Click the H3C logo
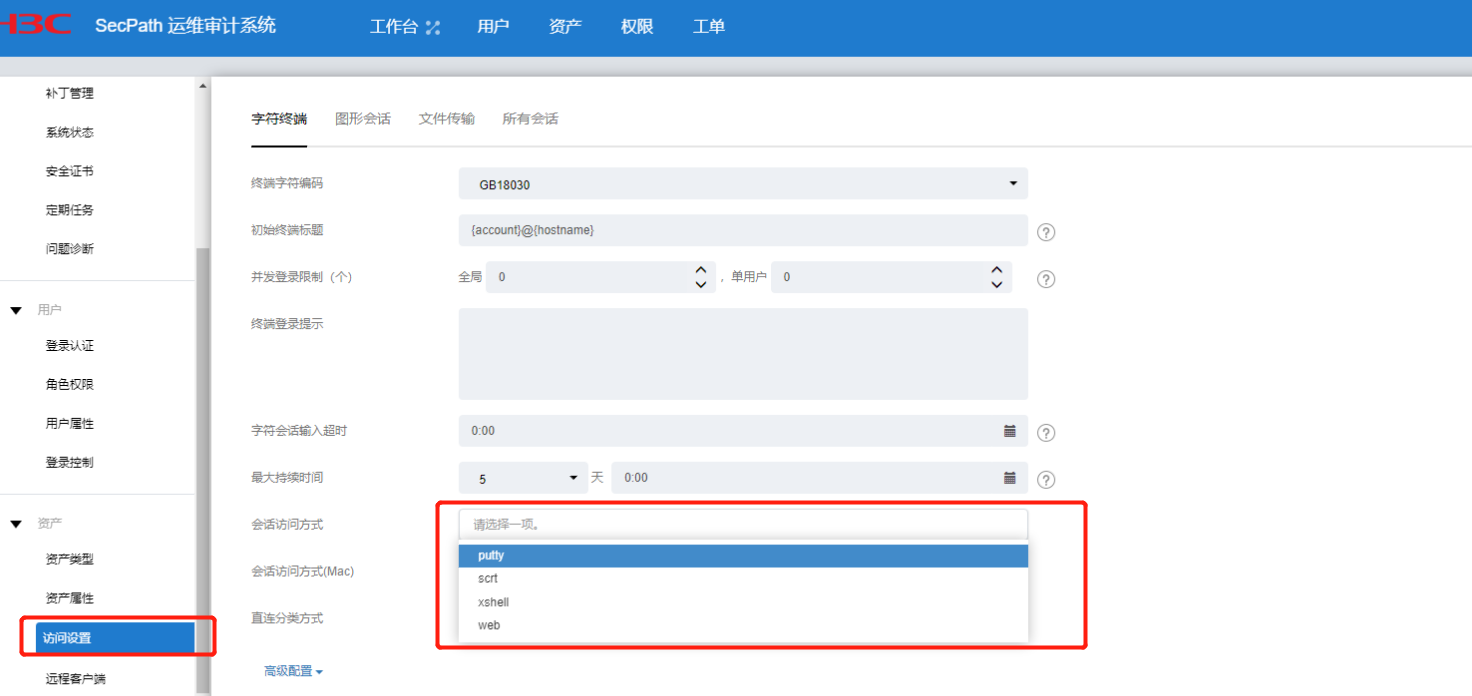1472x696 pixels. [37, 24]
